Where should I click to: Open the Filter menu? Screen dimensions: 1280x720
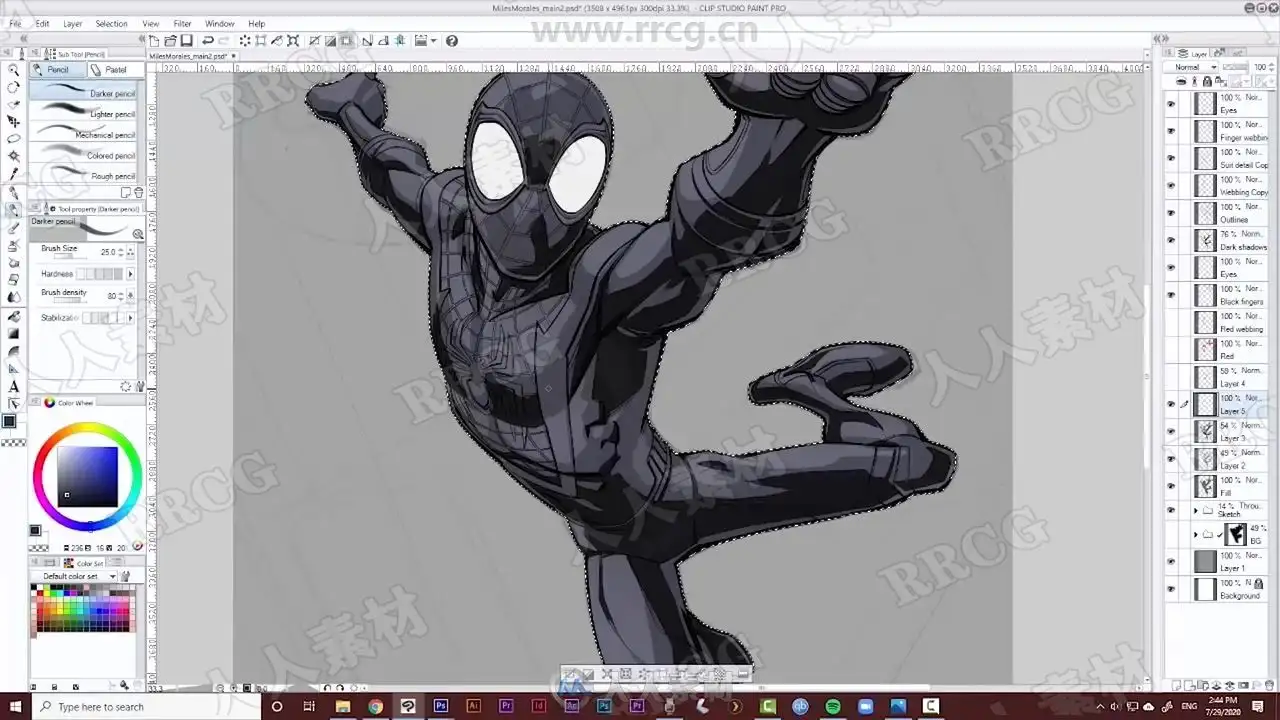click(182, 23)
